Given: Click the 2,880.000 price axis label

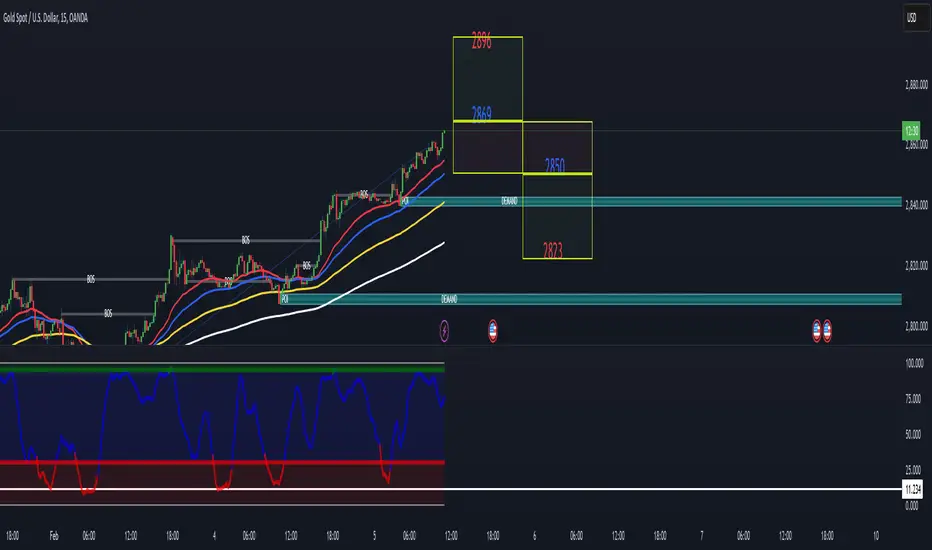Looking at the screenshot, I should tap(916, 85).
